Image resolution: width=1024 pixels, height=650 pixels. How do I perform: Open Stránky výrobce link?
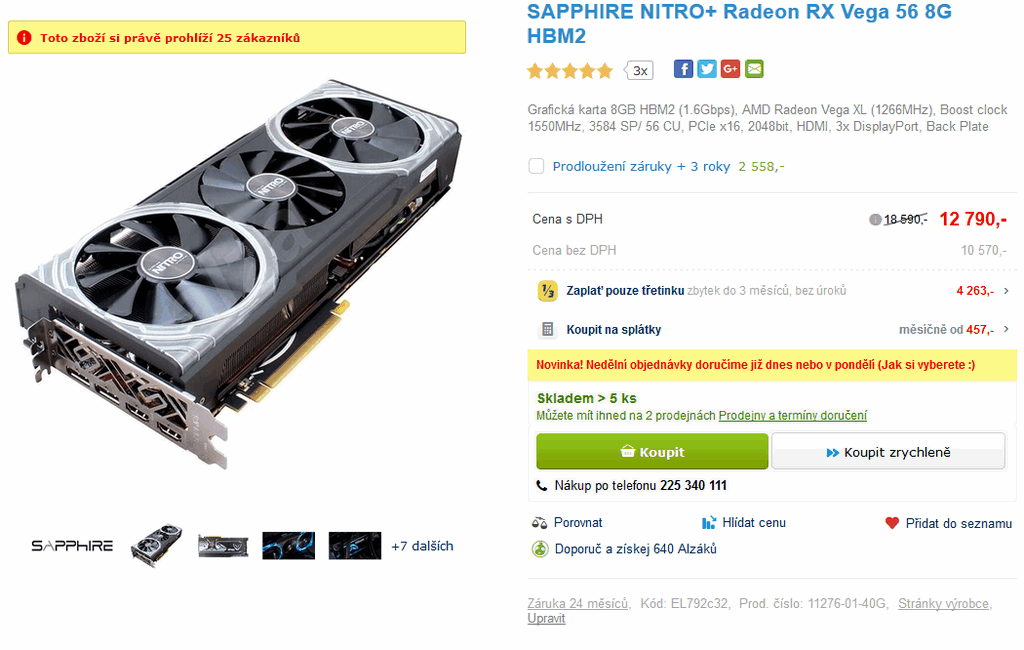[944, 604]
